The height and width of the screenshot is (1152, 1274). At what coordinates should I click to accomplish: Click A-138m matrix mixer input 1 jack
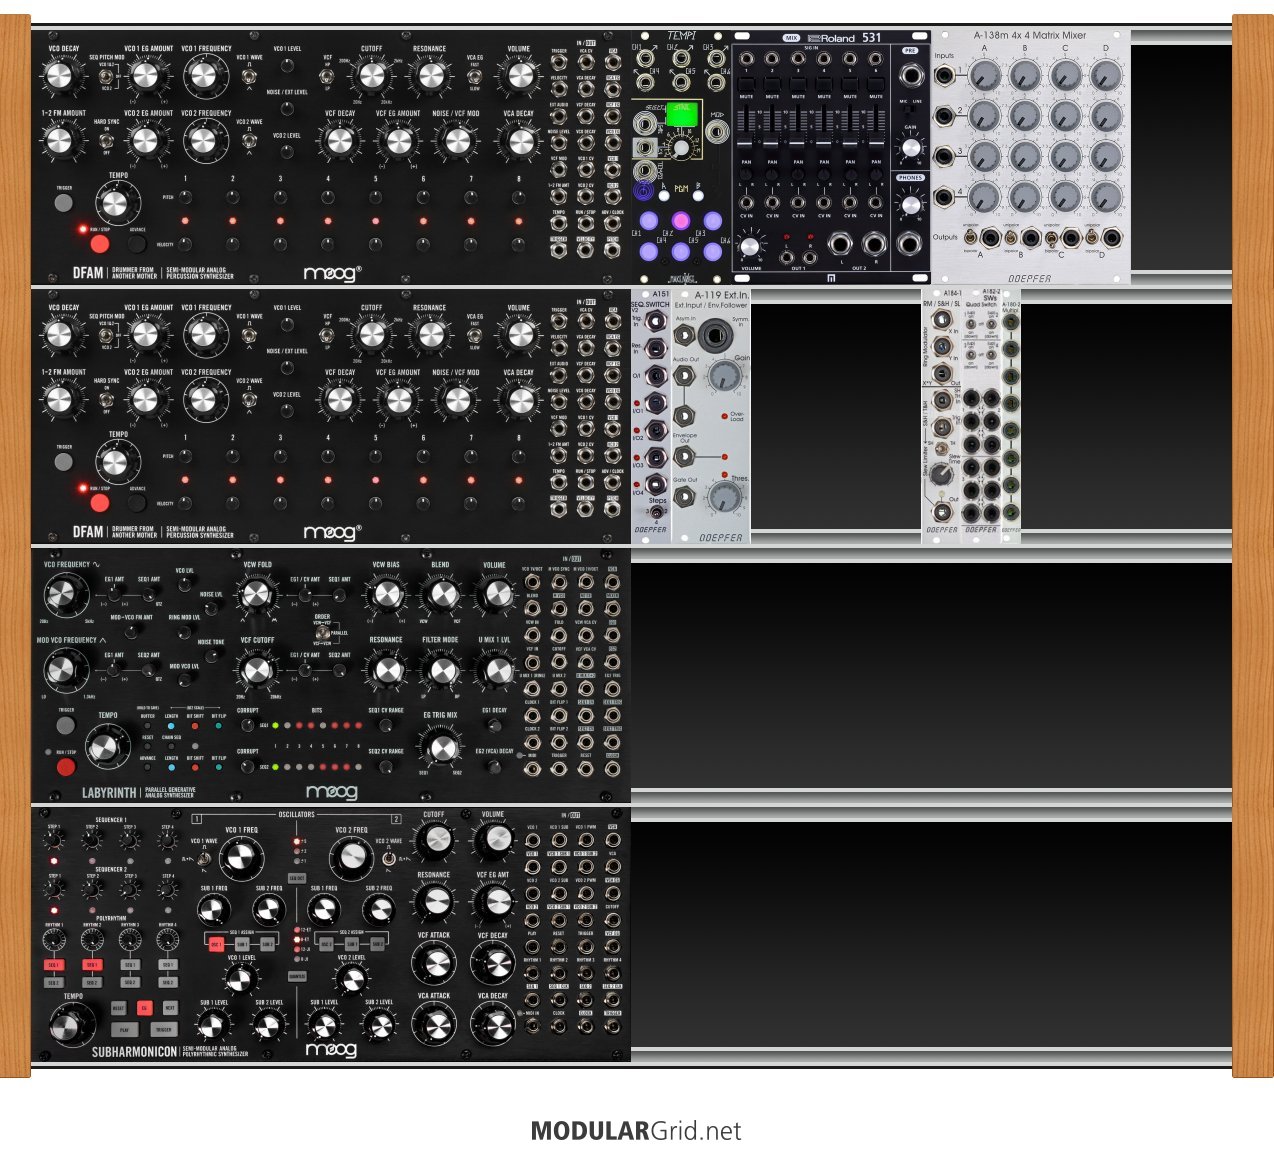pos(943,73)
